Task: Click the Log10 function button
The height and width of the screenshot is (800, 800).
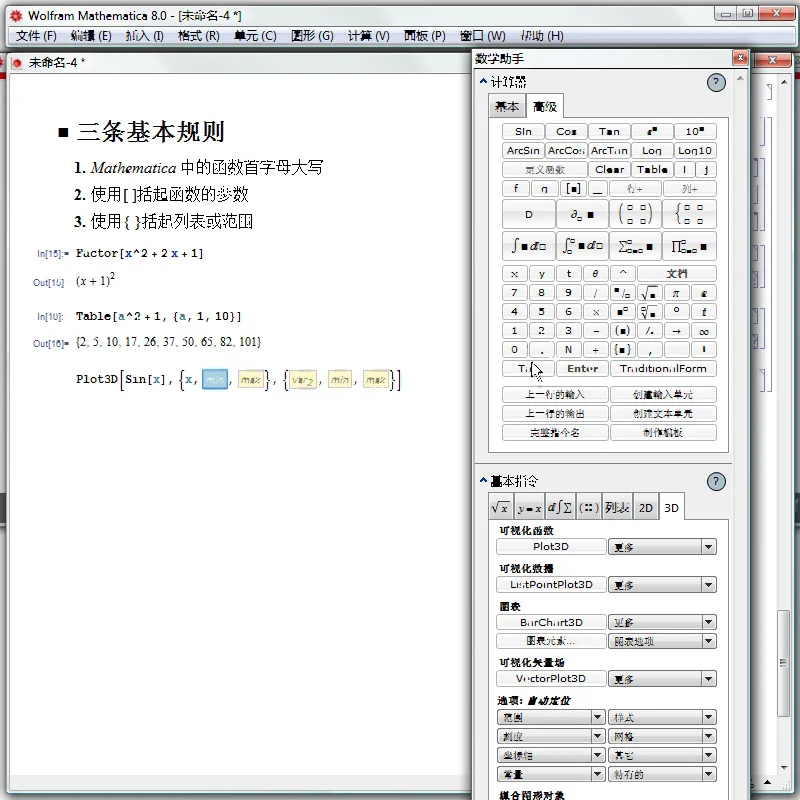Action: coord(695,151)
